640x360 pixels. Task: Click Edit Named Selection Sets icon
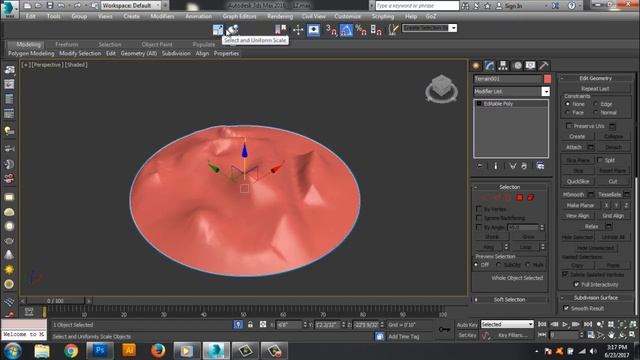393,30
